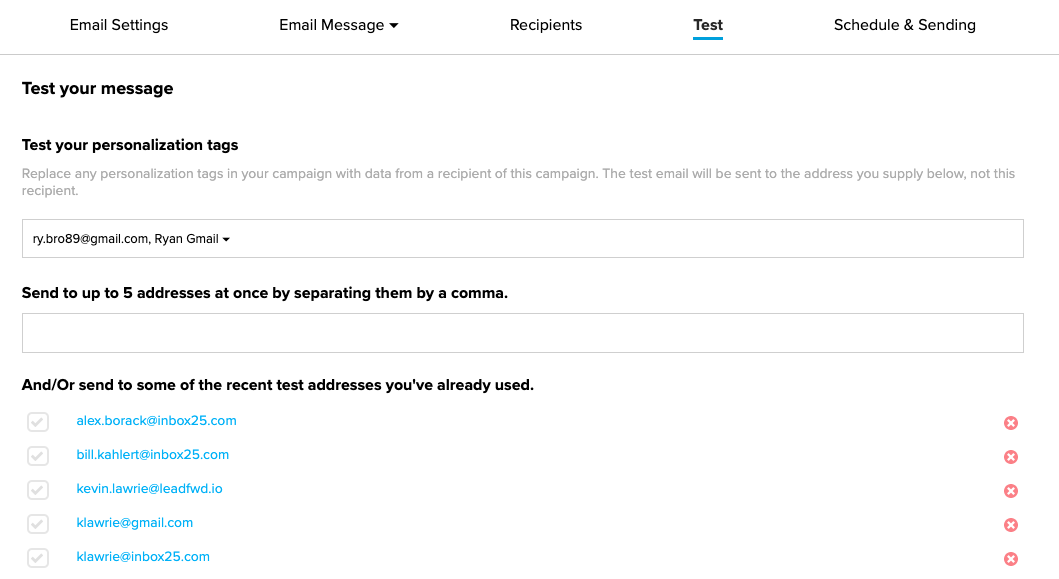Open the Email Message dropdown arrow
The image size is (1059, 579).
[394, 26]
